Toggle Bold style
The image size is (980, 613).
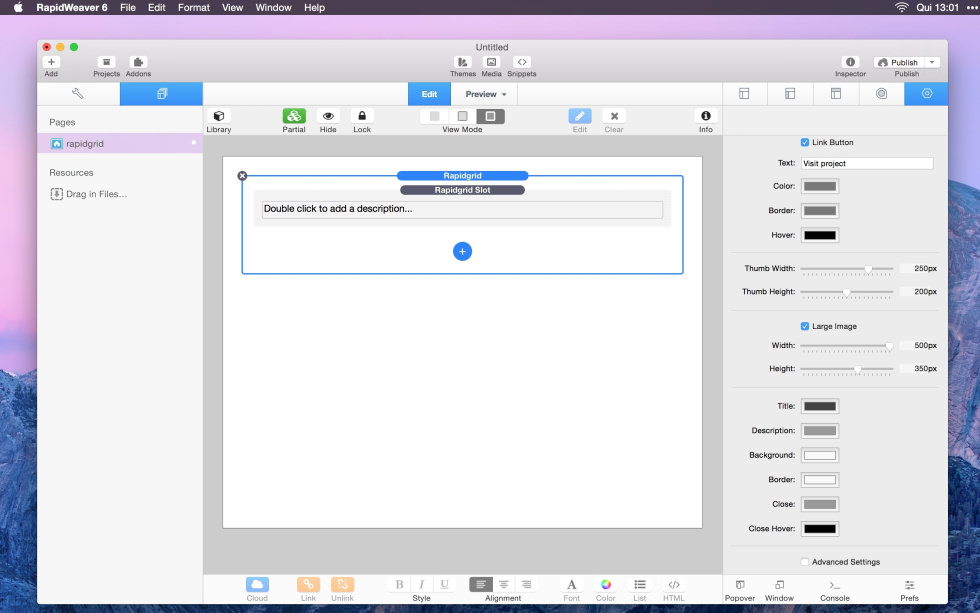pos(399,584)
